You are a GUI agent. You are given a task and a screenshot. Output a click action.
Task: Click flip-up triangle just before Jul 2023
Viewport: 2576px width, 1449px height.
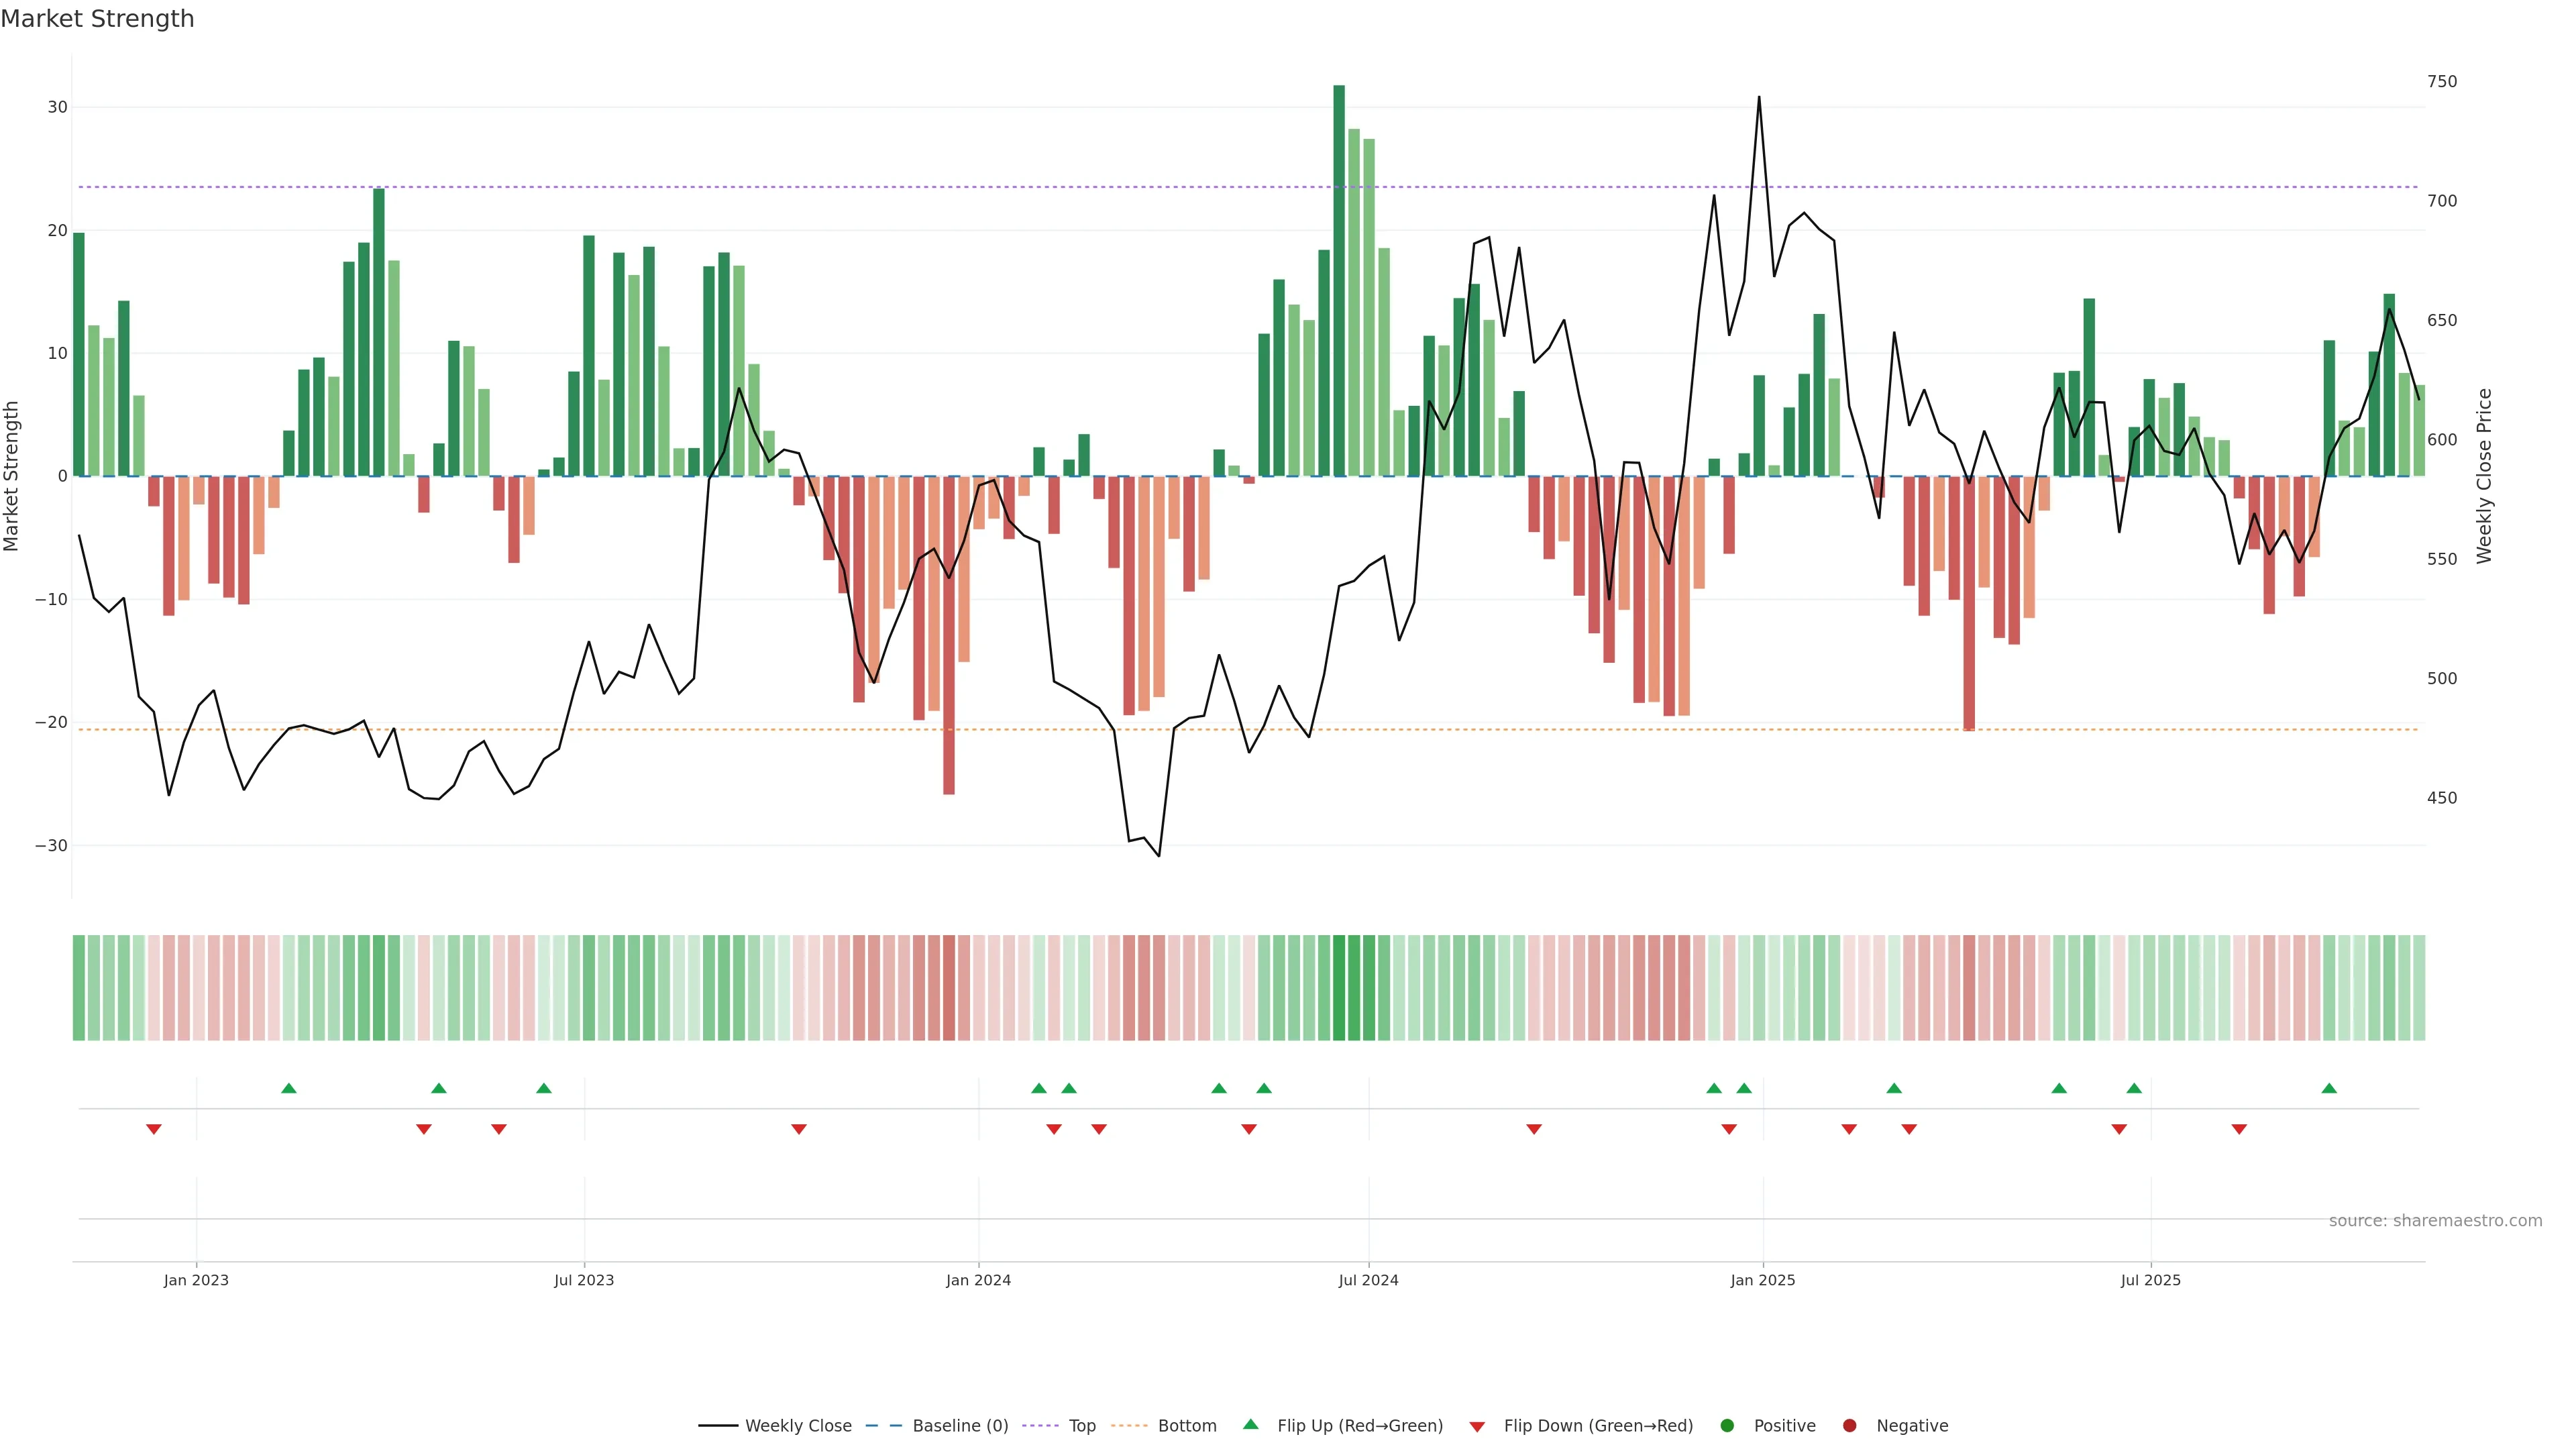[544, 1088]
